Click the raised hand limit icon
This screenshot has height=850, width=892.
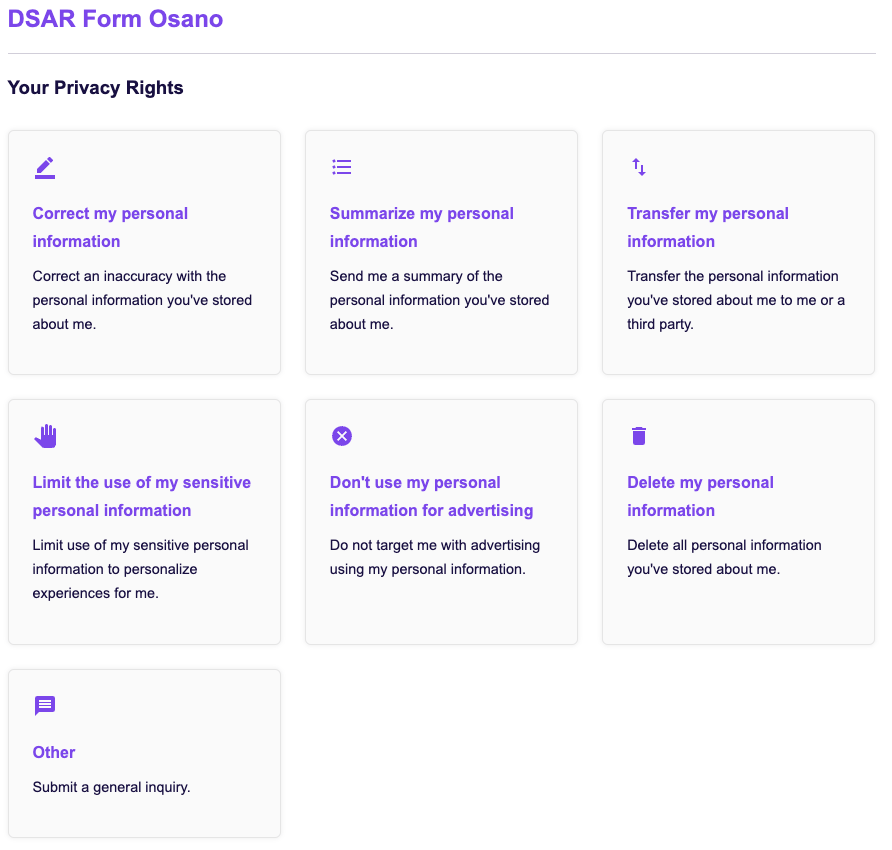point(45,436)
